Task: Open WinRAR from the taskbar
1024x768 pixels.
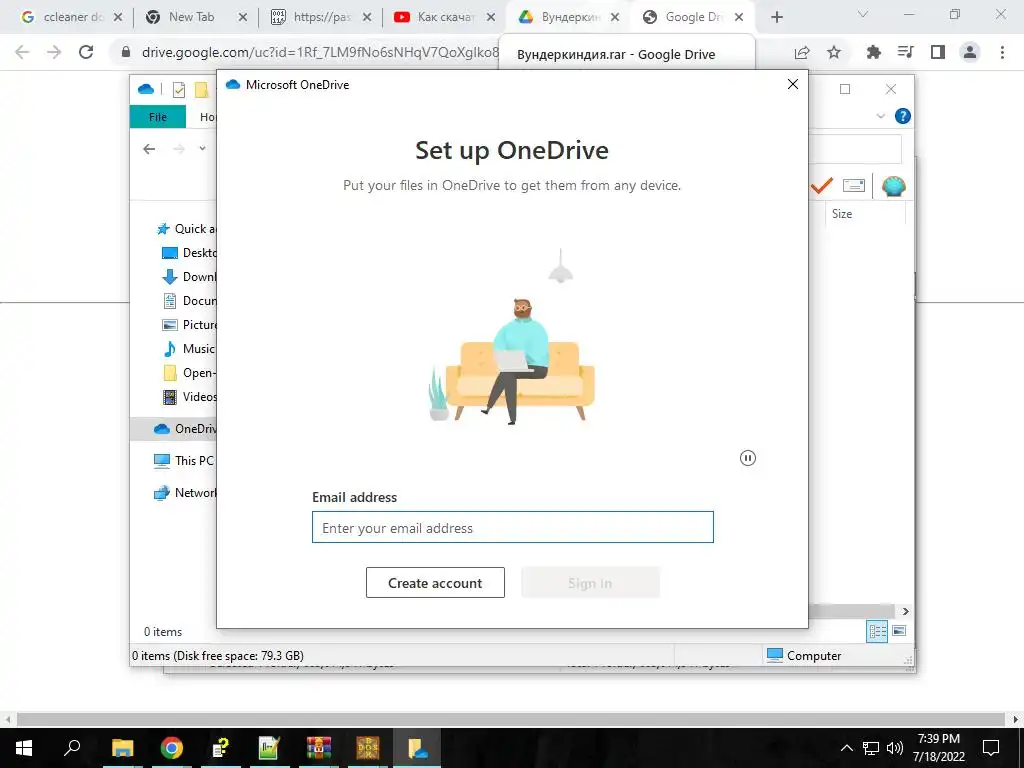Action: (x=319, y=748)
